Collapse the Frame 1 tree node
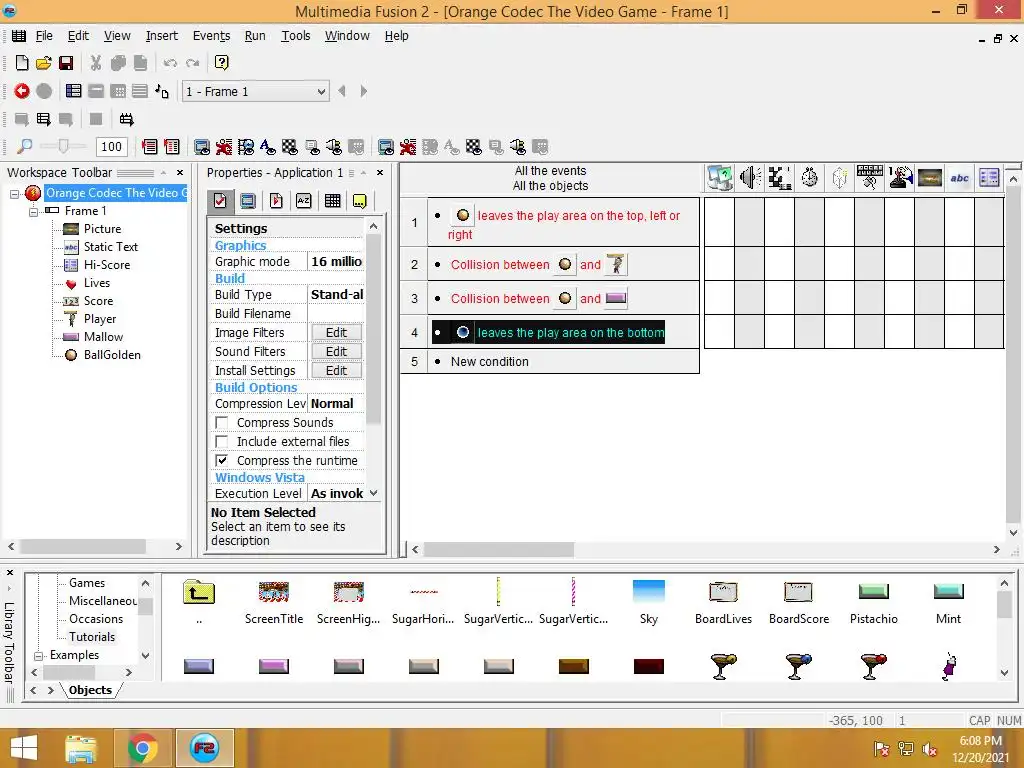 [33, 212]
